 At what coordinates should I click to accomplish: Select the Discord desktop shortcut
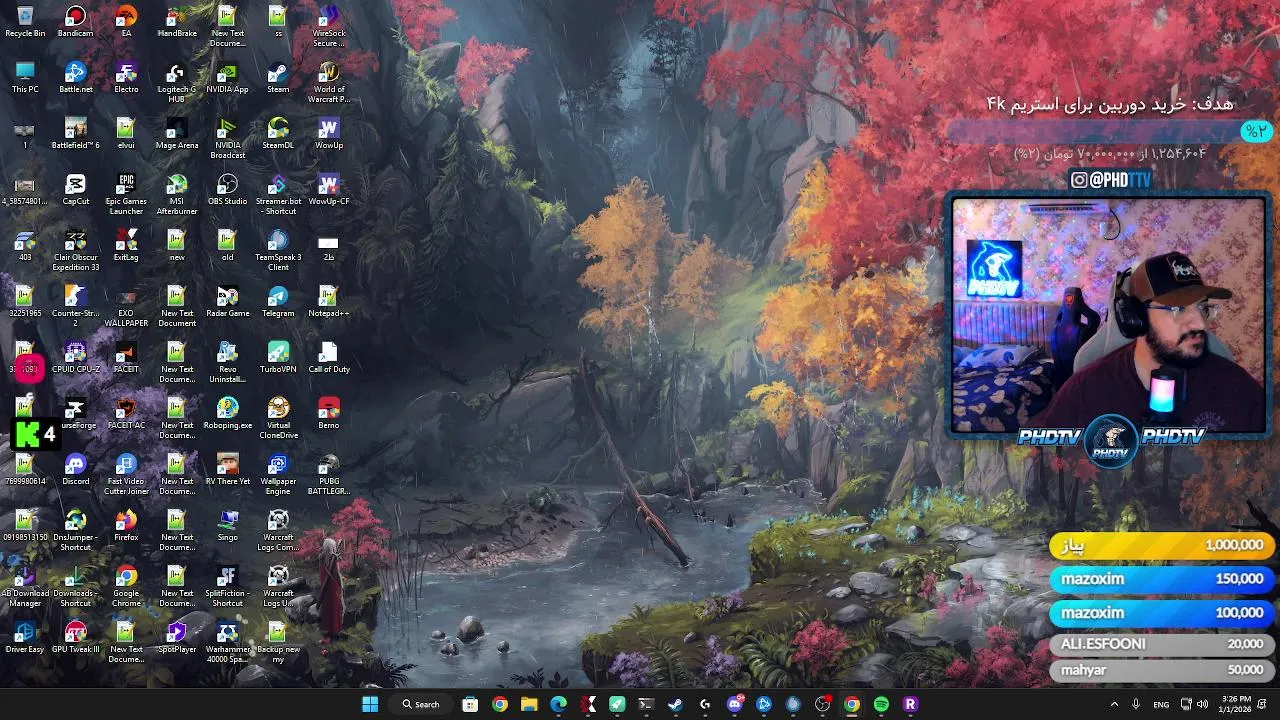(76, 470)
